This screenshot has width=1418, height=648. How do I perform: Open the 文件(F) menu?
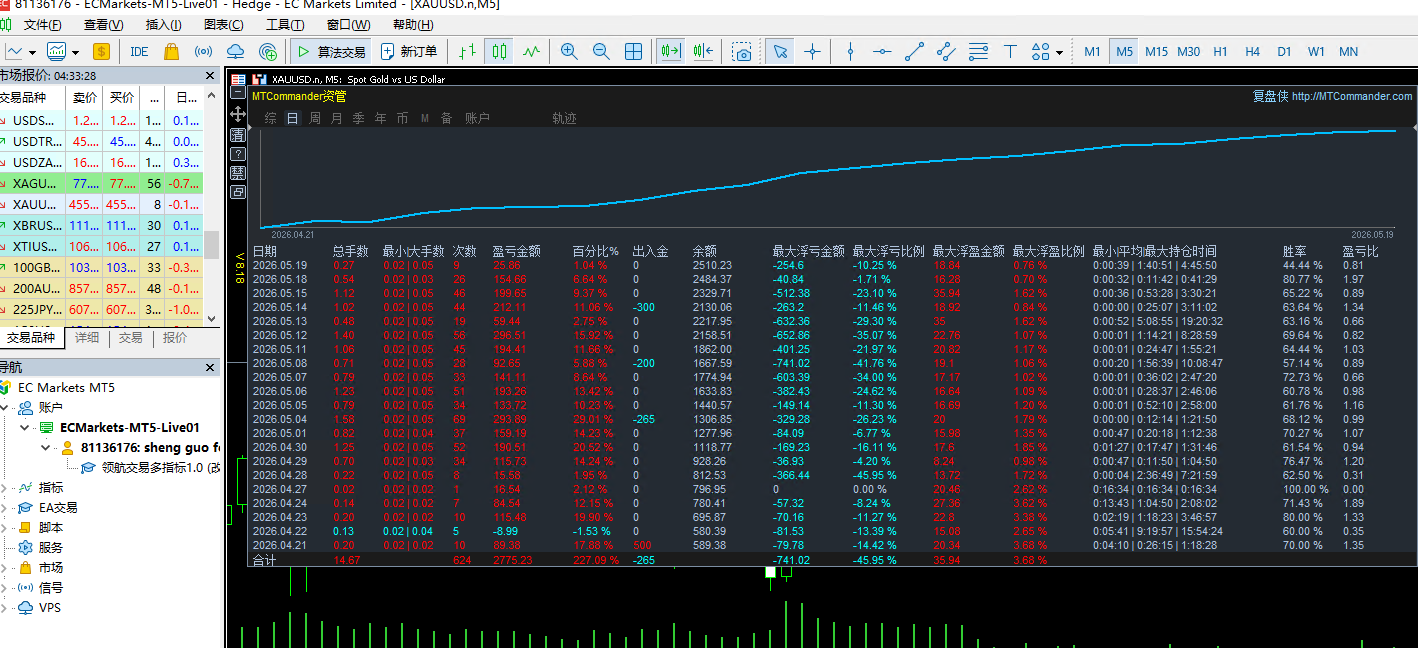point(42,25)
